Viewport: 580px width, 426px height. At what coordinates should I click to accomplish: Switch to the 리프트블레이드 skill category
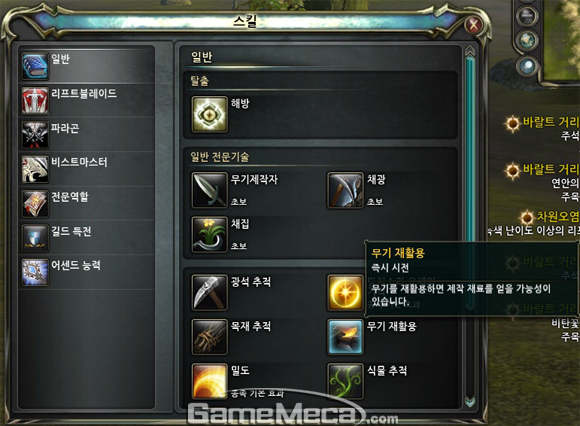pyautogui.click(x=87, y=101)
